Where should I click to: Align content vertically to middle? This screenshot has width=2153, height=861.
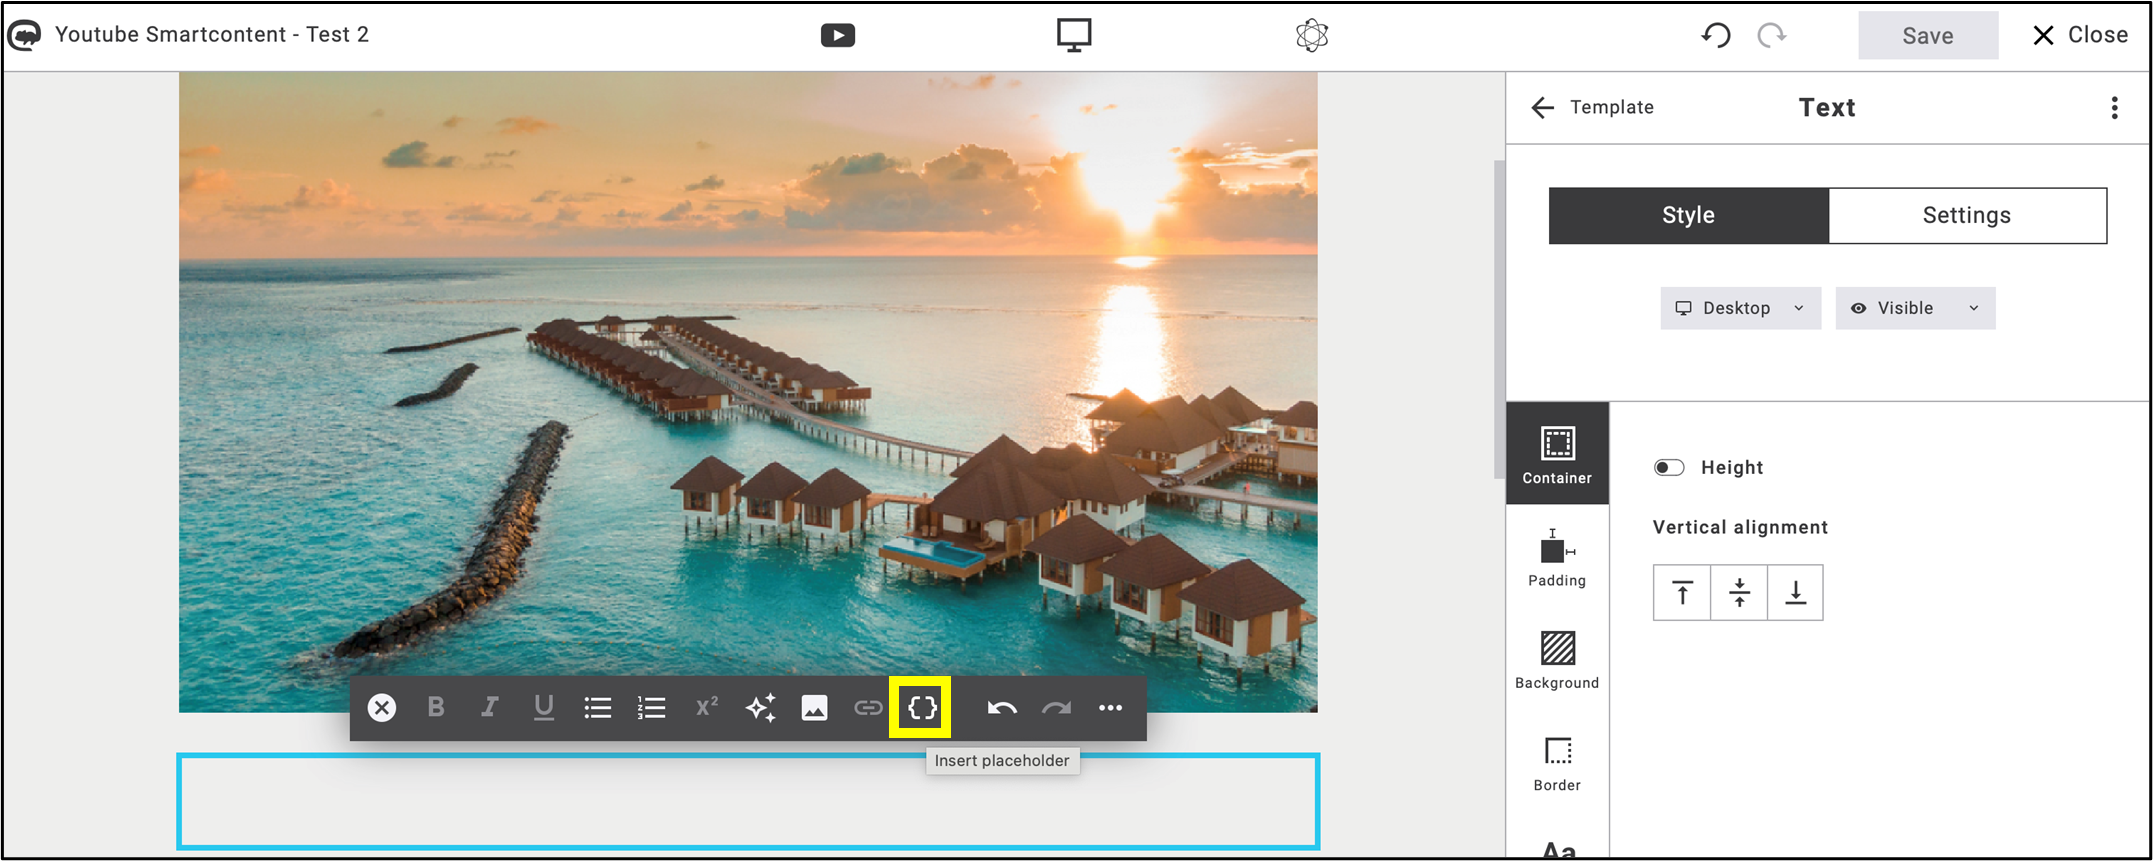[x=1739, y=593]
